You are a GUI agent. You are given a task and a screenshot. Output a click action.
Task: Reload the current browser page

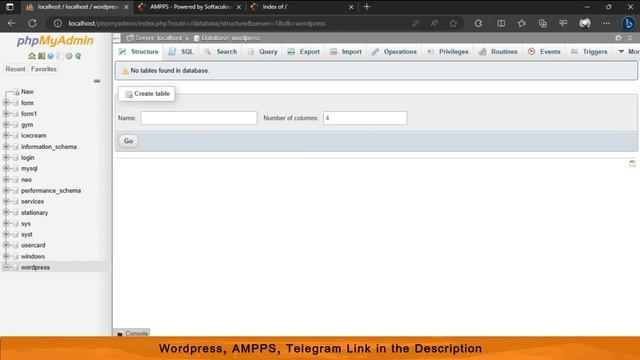(x=32, y=23)
